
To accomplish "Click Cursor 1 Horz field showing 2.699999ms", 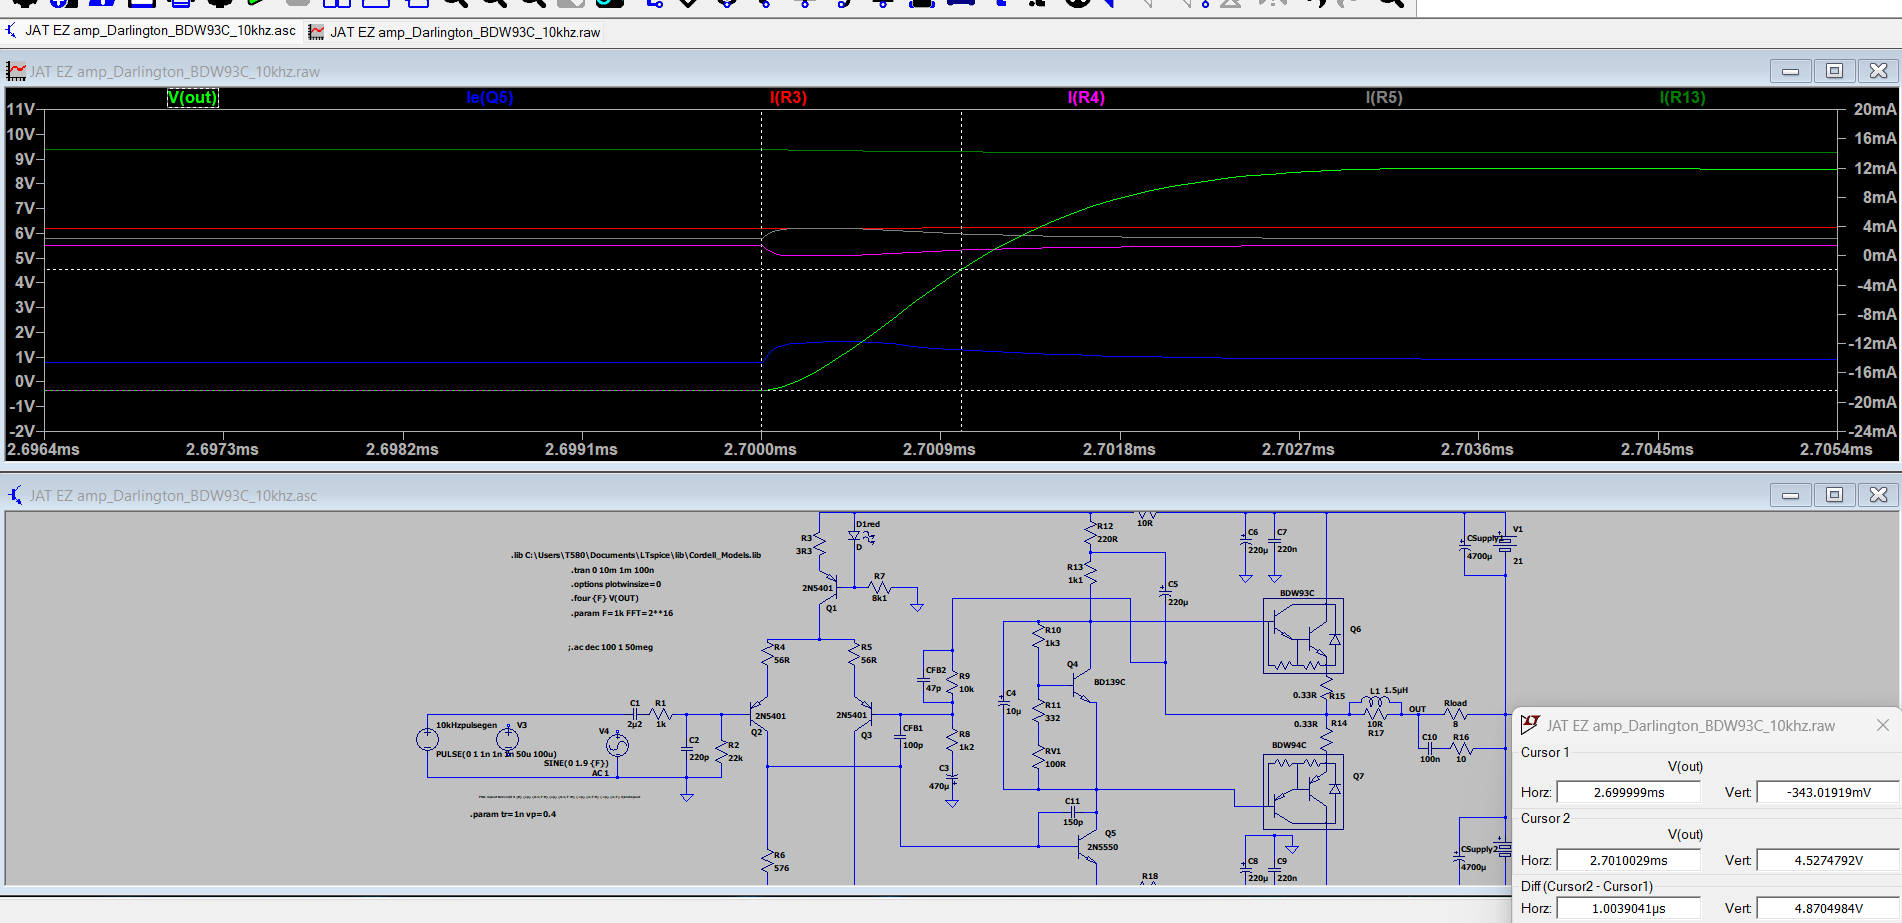I will click(x=1628, y=792).
